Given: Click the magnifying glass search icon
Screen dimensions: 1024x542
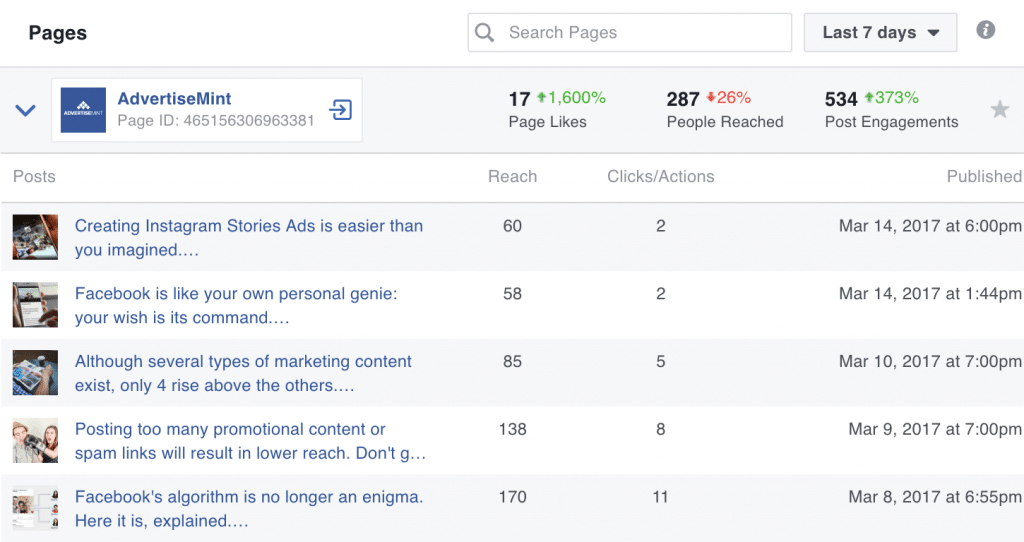Looking at the screenshot, I should tap(485, 33).
